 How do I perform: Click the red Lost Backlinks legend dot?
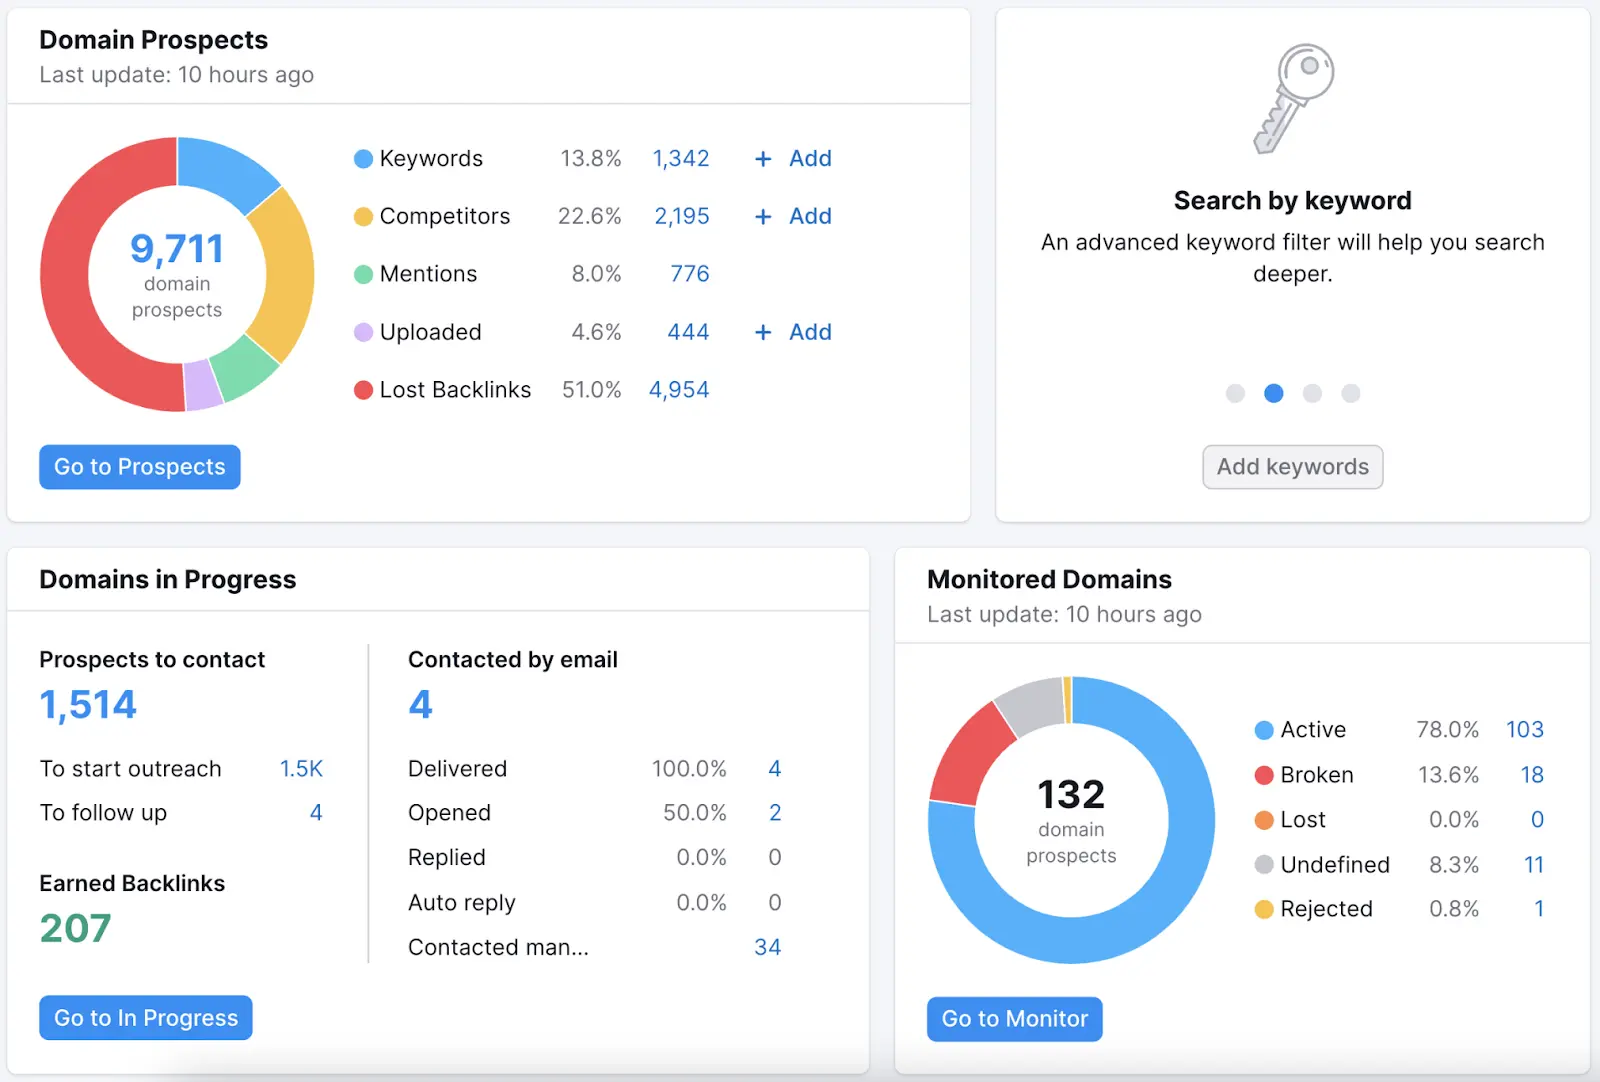click(x=363, y=390)
